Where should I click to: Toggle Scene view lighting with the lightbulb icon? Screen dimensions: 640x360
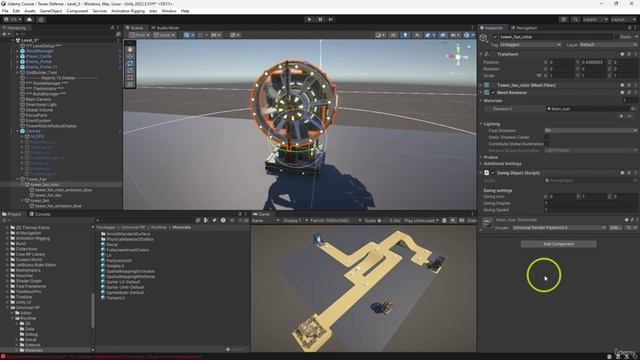click(405, 35)
